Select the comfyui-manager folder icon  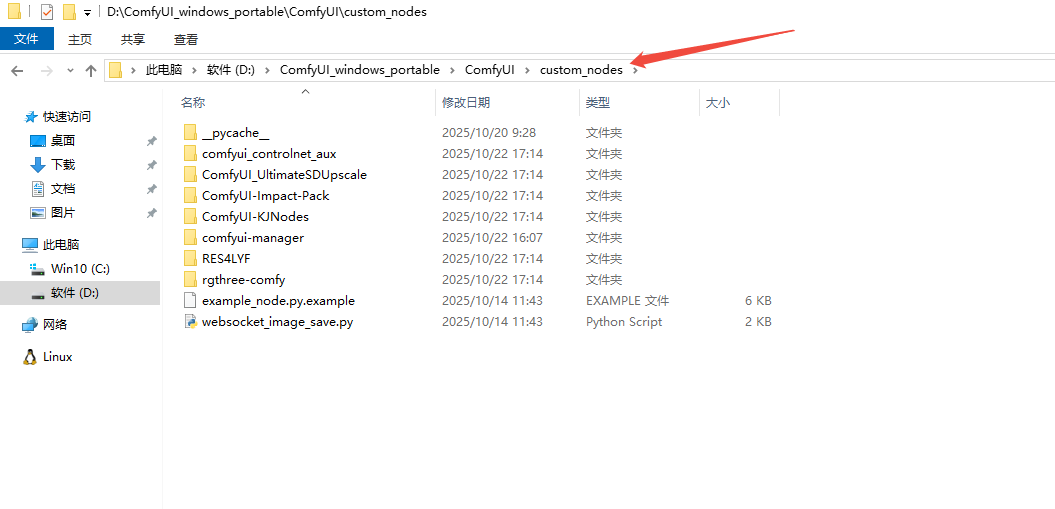[x=191, y=238]
